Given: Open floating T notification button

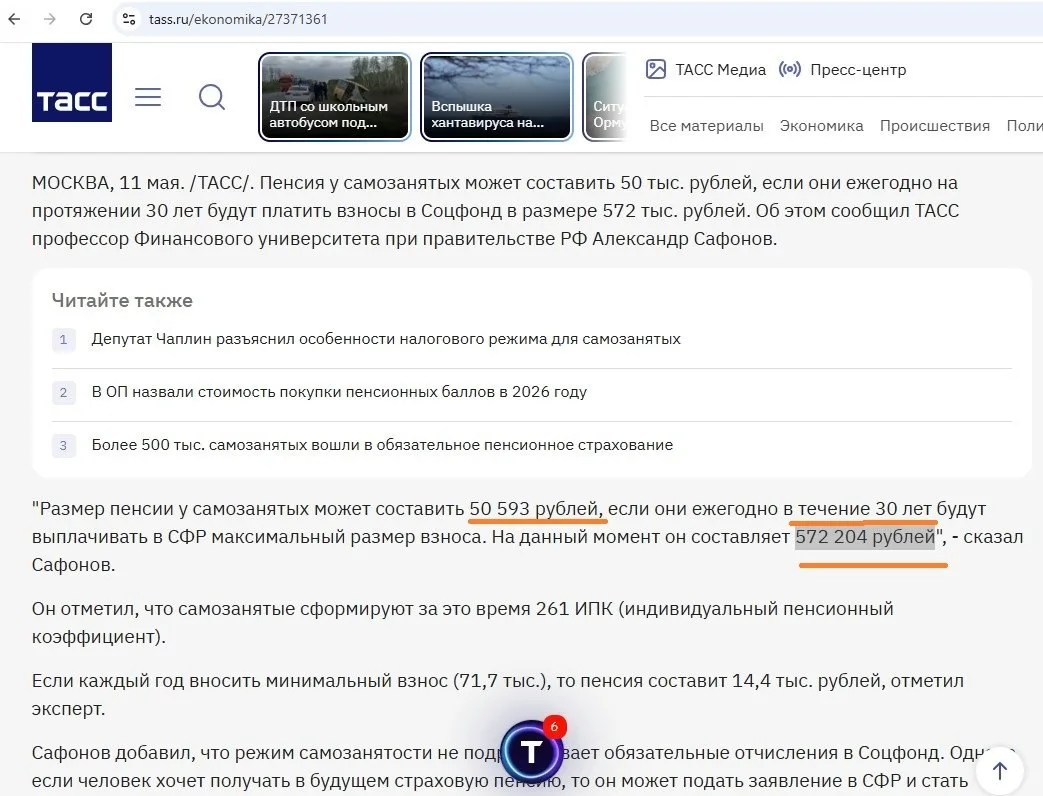Looking at the screenshot, I should 531,752.
